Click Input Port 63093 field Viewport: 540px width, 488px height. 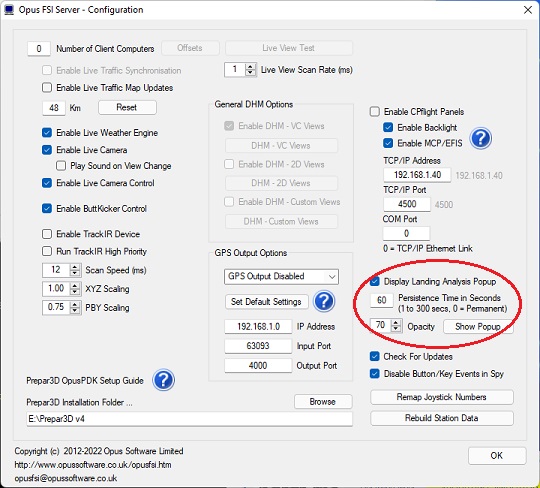(x=258, y=346)
